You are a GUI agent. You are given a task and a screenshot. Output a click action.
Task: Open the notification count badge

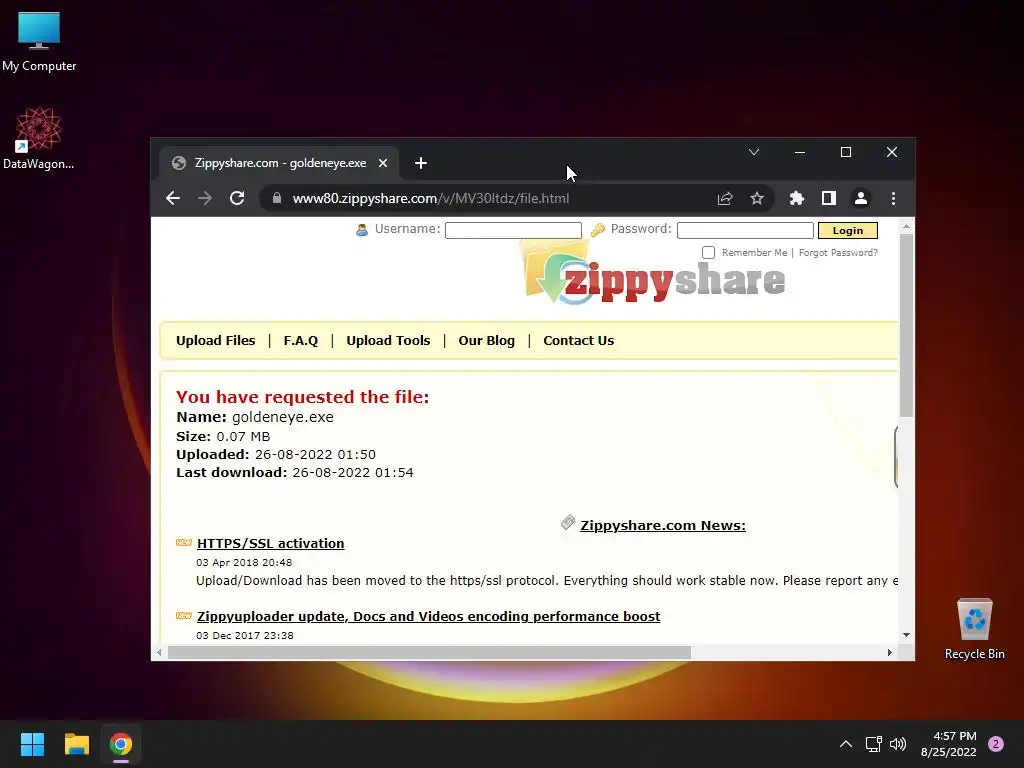point(996,743)
